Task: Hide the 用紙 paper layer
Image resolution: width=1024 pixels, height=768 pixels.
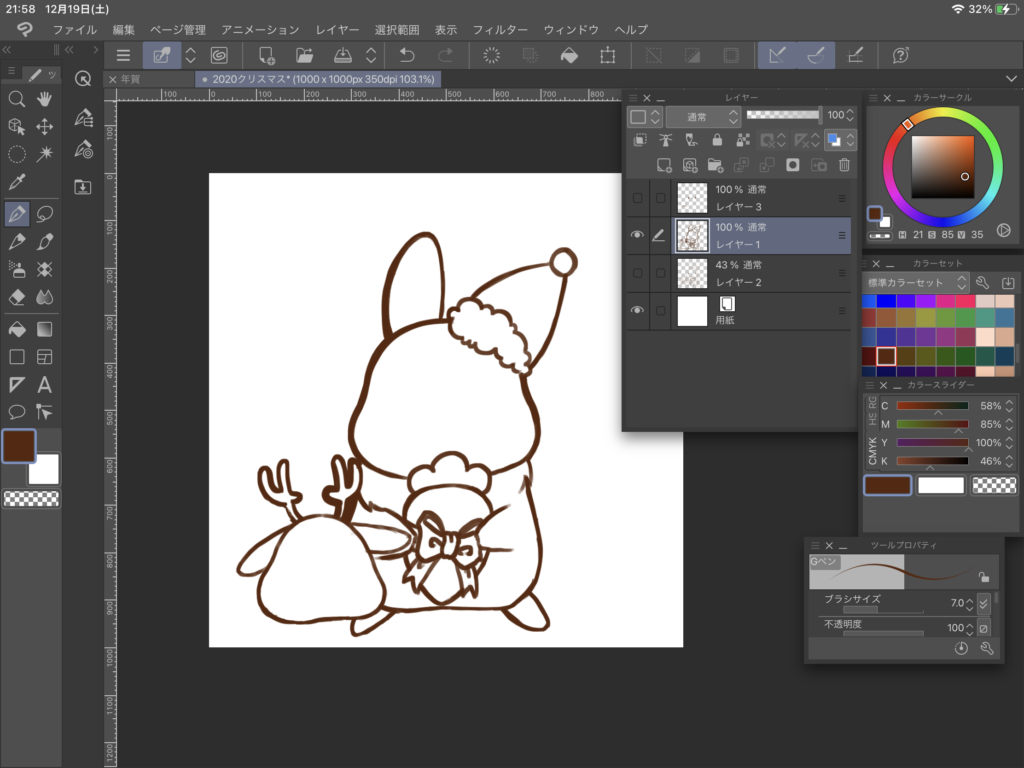Action: pos(637,311)
